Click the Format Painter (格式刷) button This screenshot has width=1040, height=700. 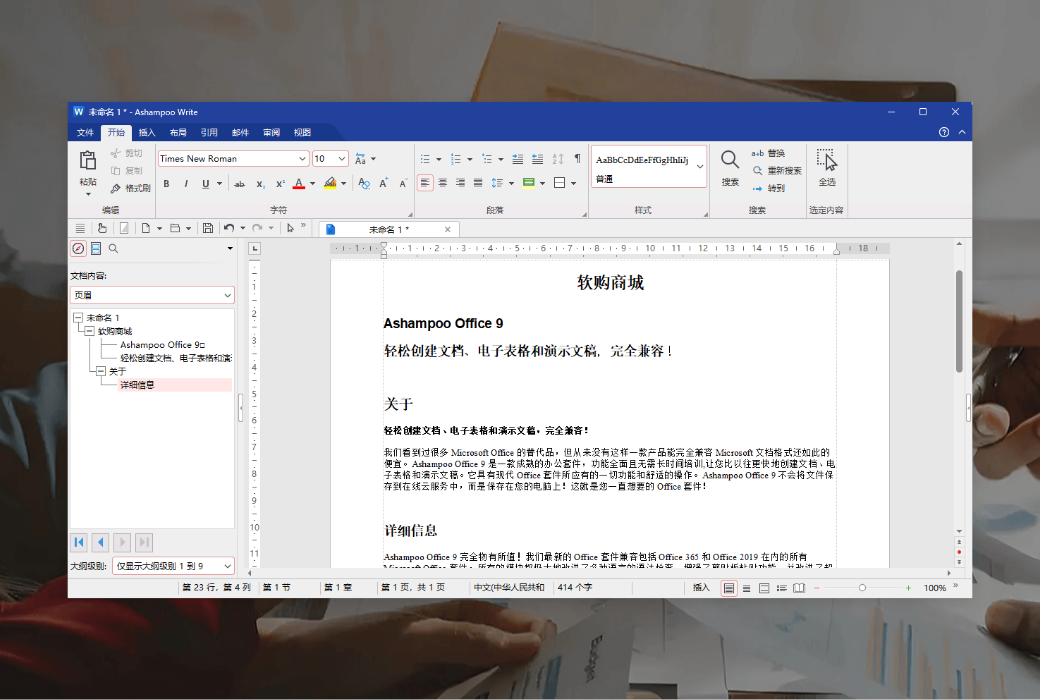tap(131, 188)
